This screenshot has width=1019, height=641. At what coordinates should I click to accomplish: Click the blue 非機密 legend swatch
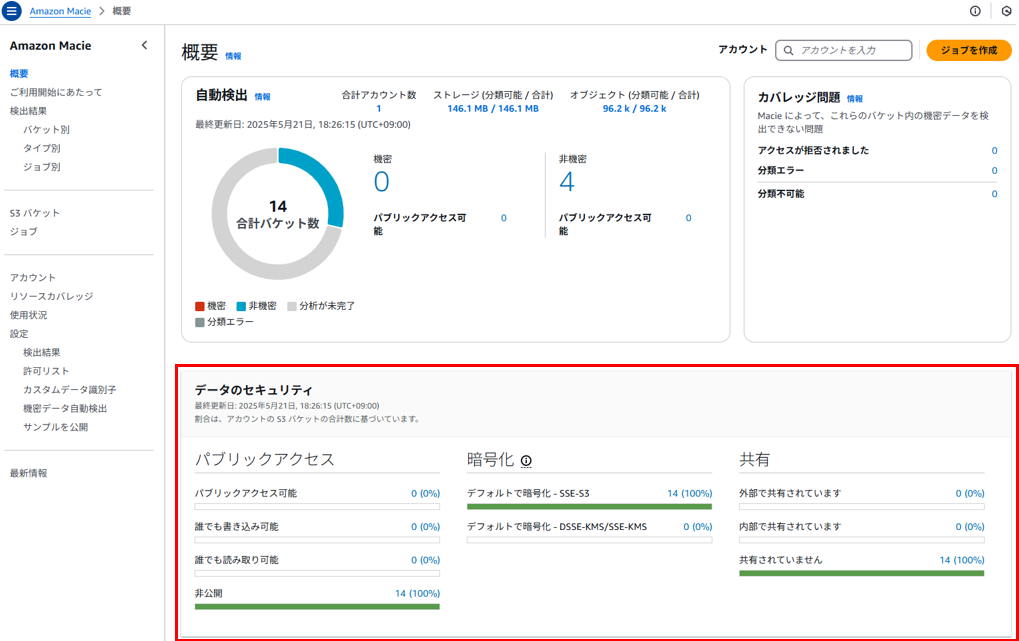(x=241, y=306)
